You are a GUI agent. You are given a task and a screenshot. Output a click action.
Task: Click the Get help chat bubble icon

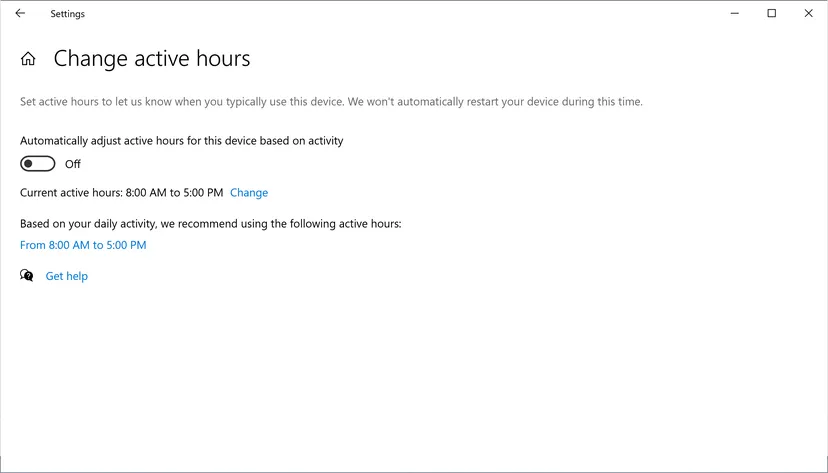pyautogui.click(x=27, y=276)
